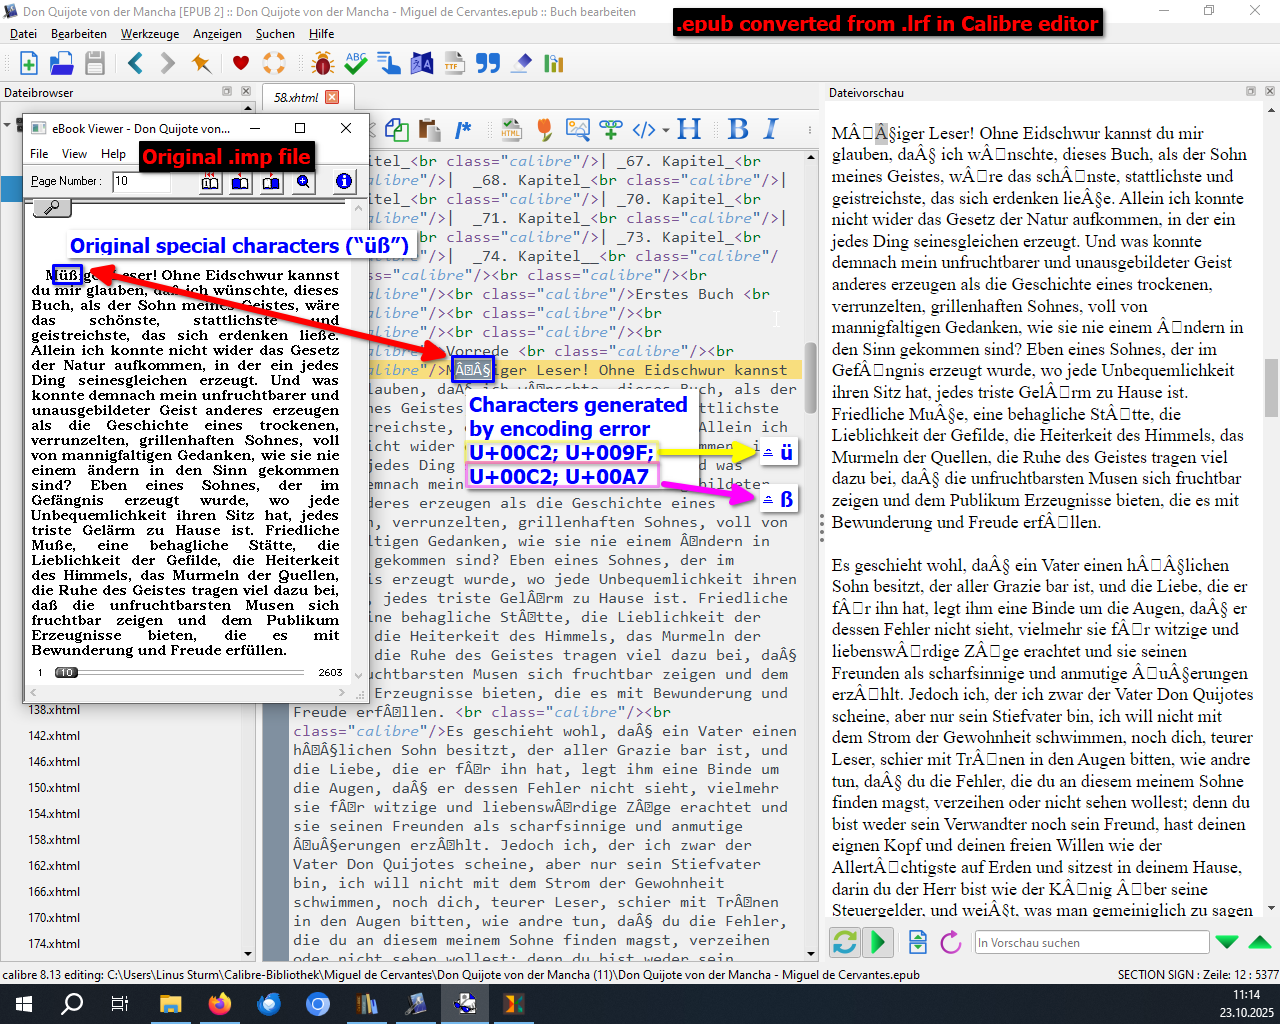Select 166.xhtml in the file browser

click(x=54, y=892)
